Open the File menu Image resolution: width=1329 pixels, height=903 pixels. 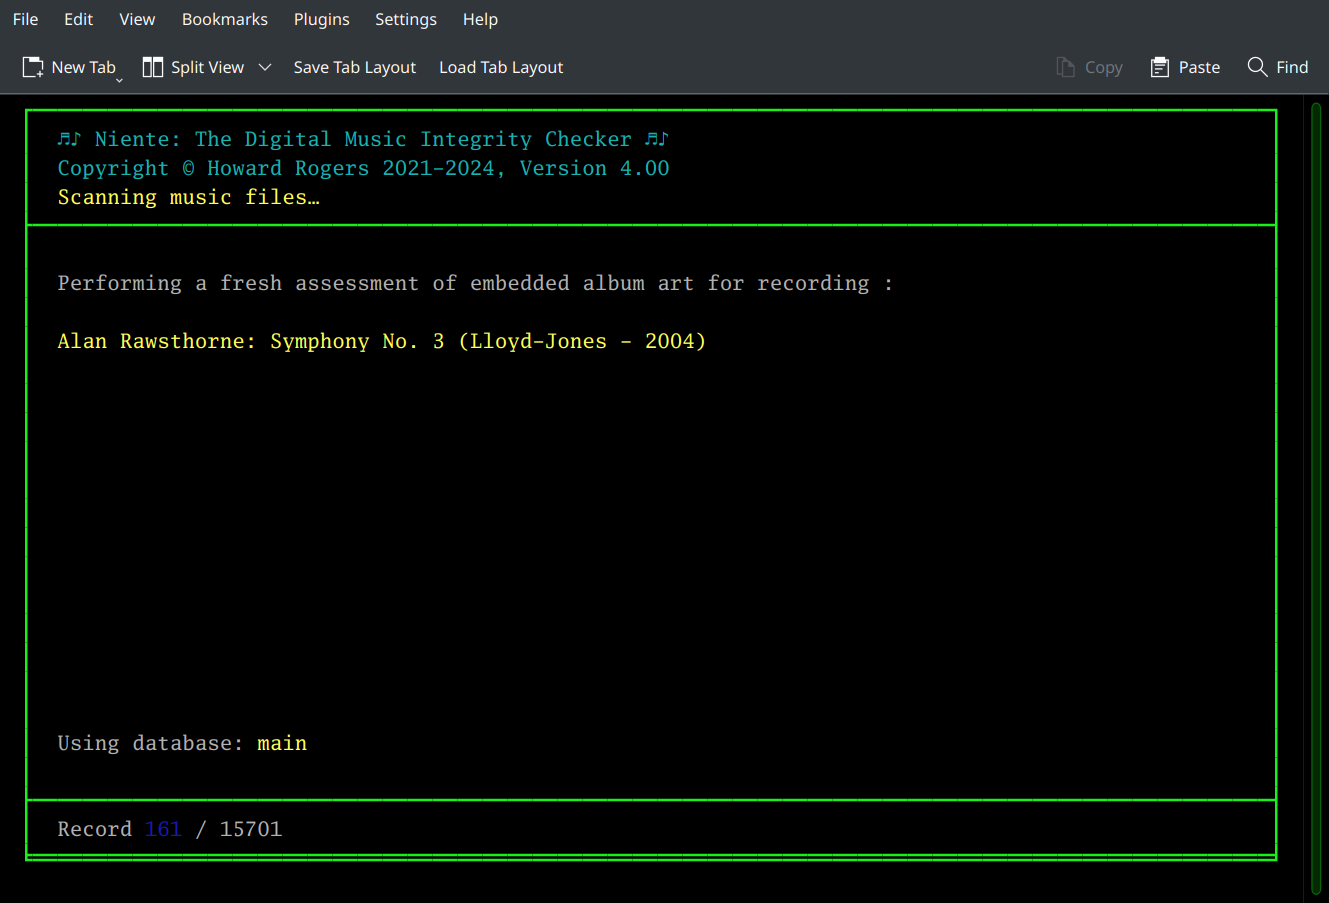(25, 19)
